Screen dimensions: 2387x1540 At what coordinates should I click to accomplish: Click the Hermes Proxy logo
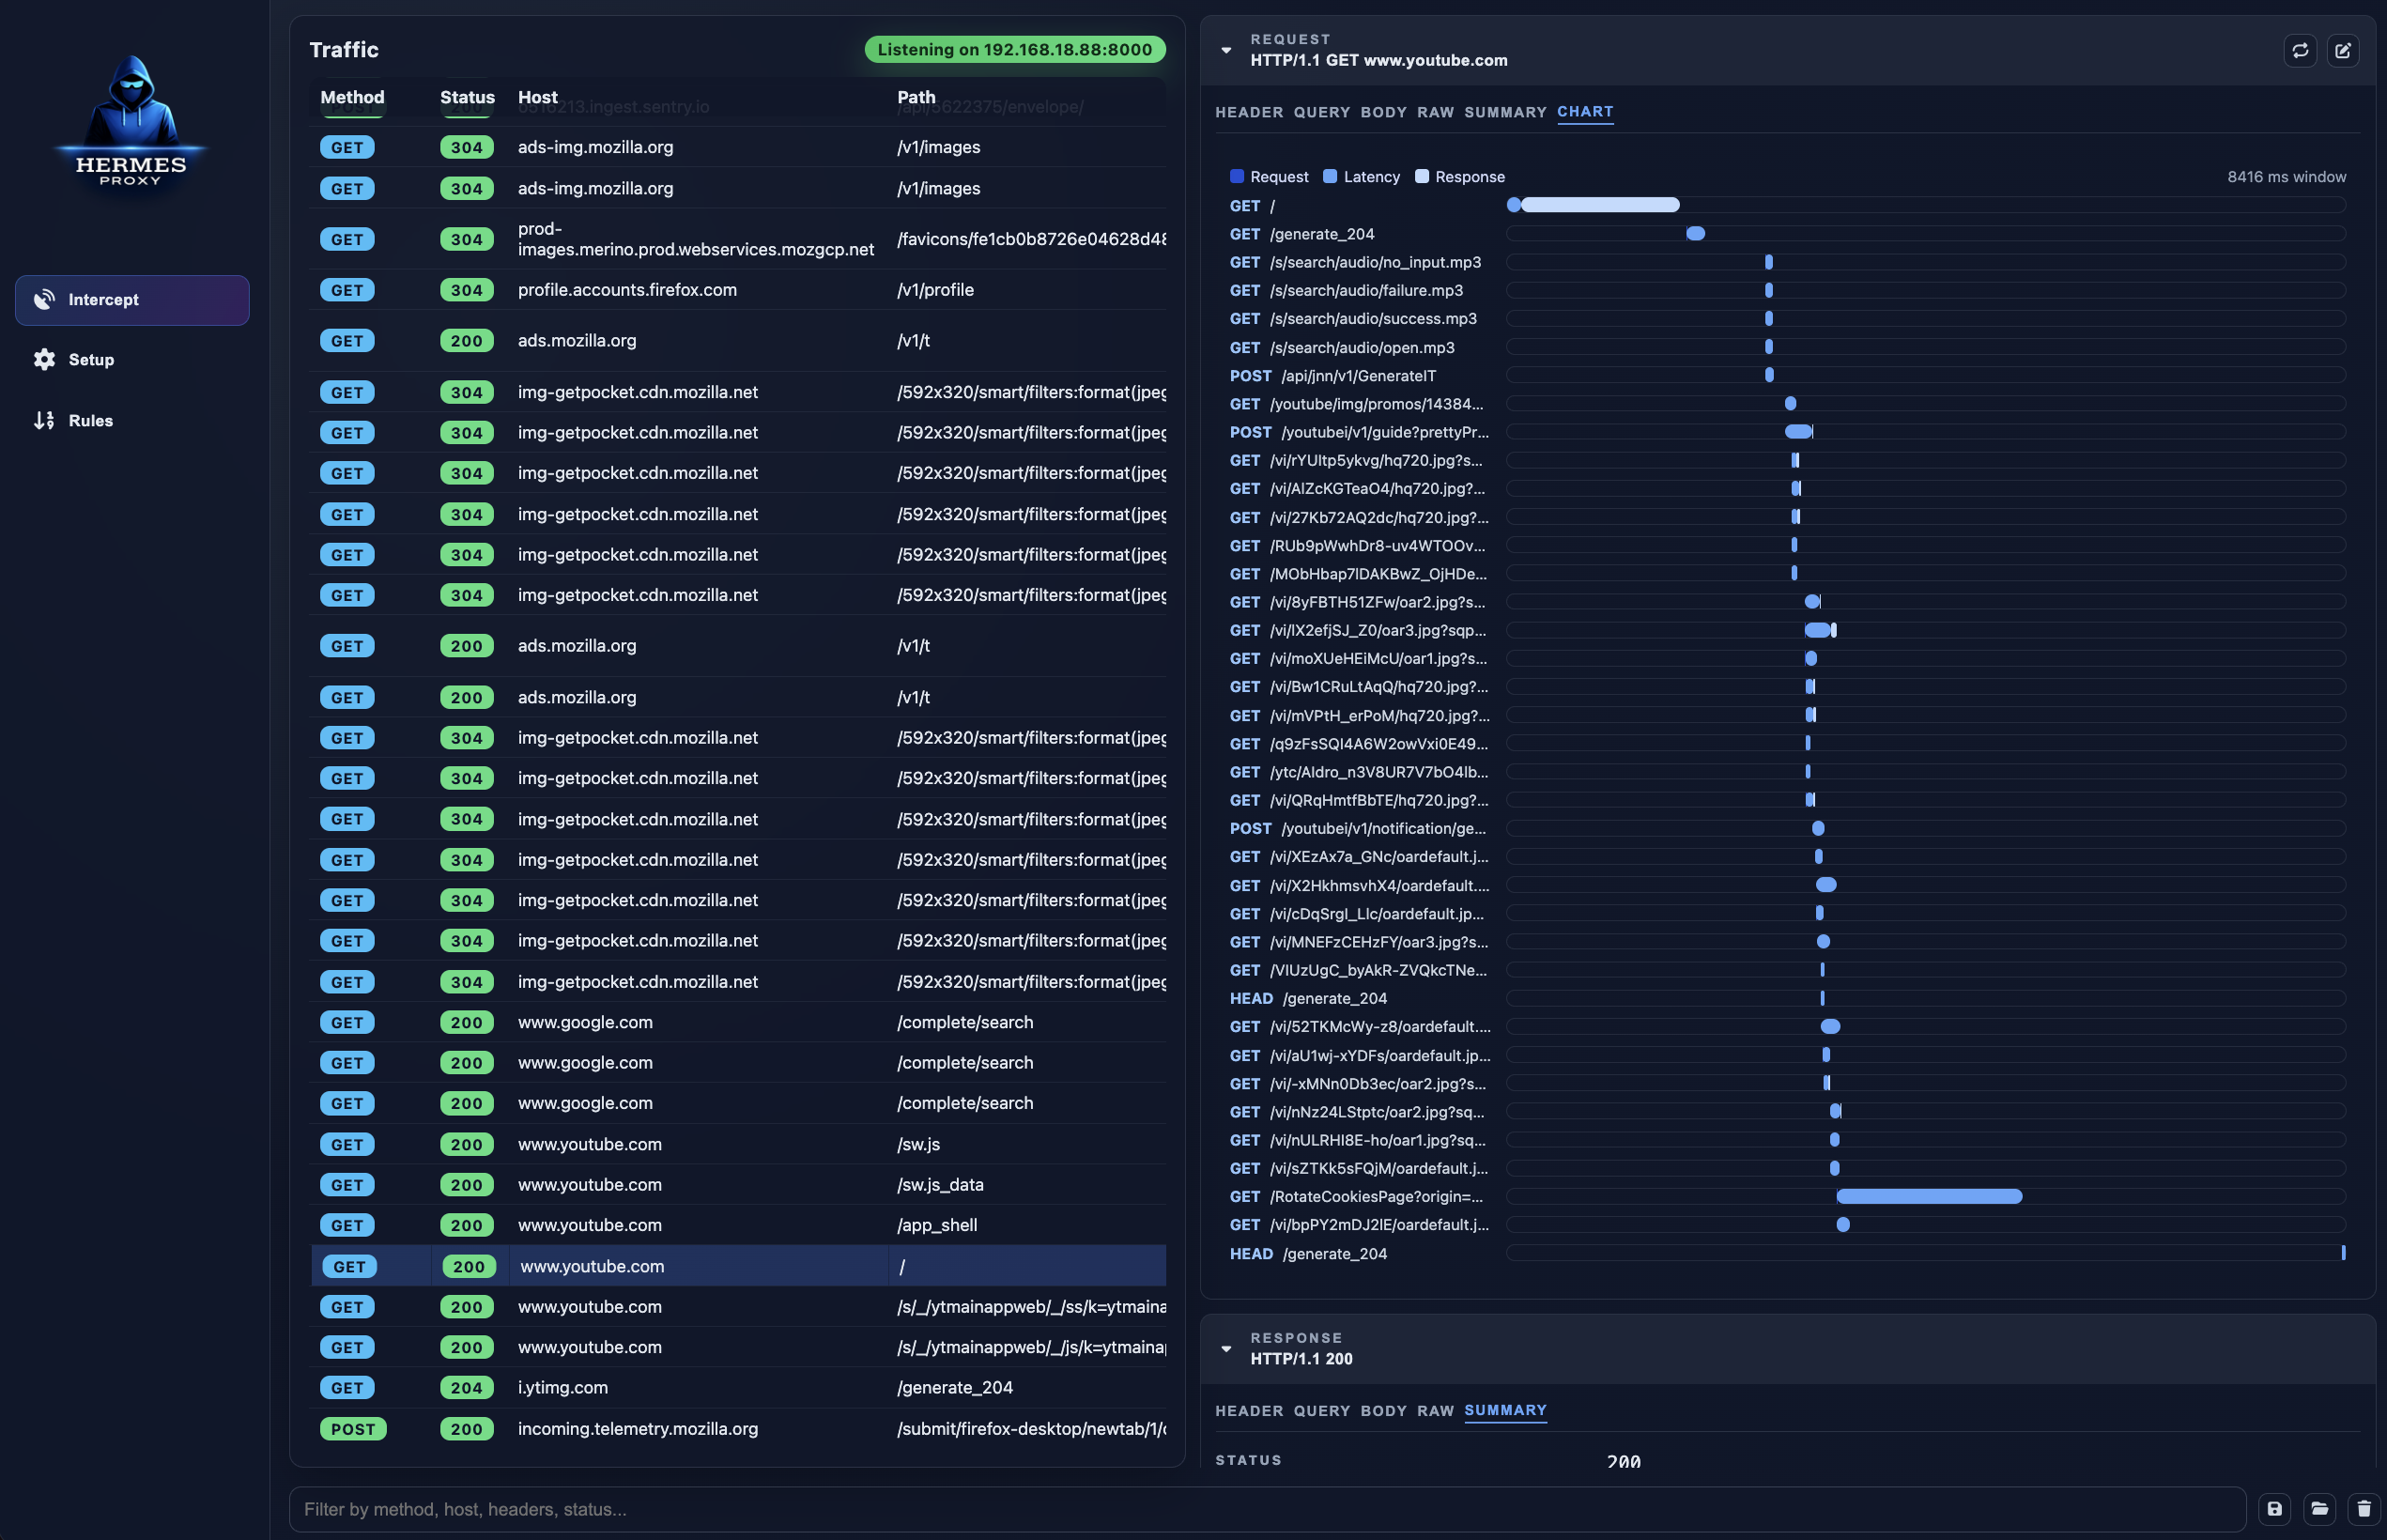click(x=131, y=122)
